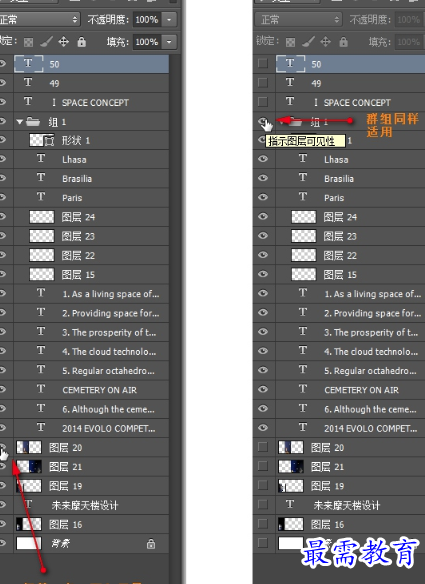Select 图层 24 thumbnail in left panel
This screenshot has height=584, width=425.
coord(42,217)
